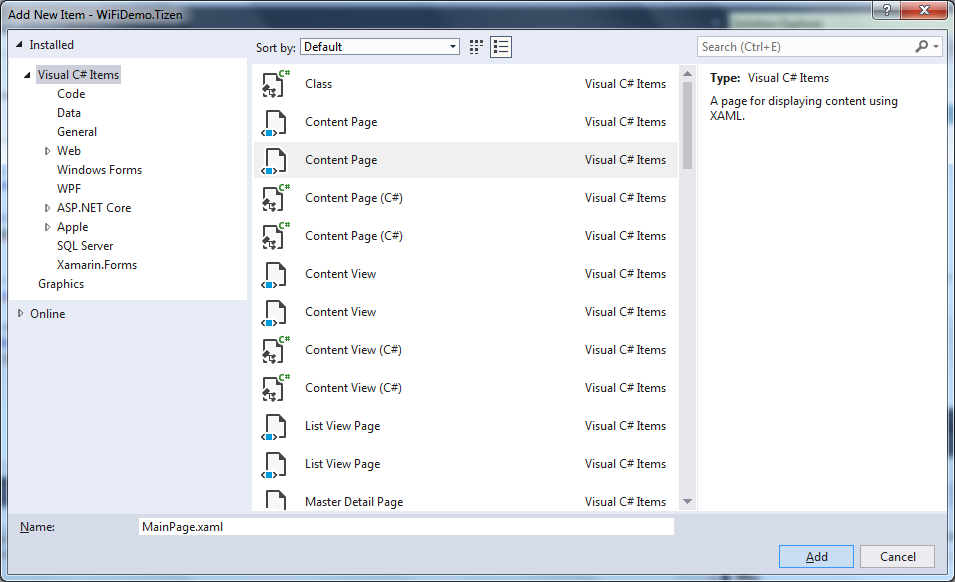Select the SQL Server category
The width and height of the screenshot is (955, 582).
[x=85, y=246]
